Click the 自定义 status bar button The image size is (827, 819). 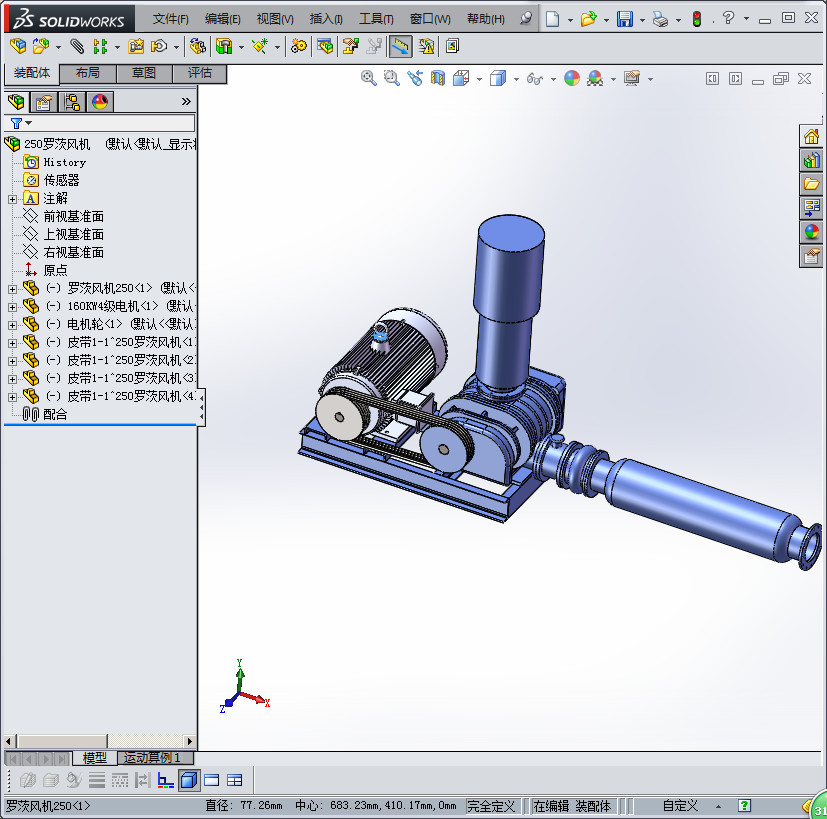pos(680,806)
